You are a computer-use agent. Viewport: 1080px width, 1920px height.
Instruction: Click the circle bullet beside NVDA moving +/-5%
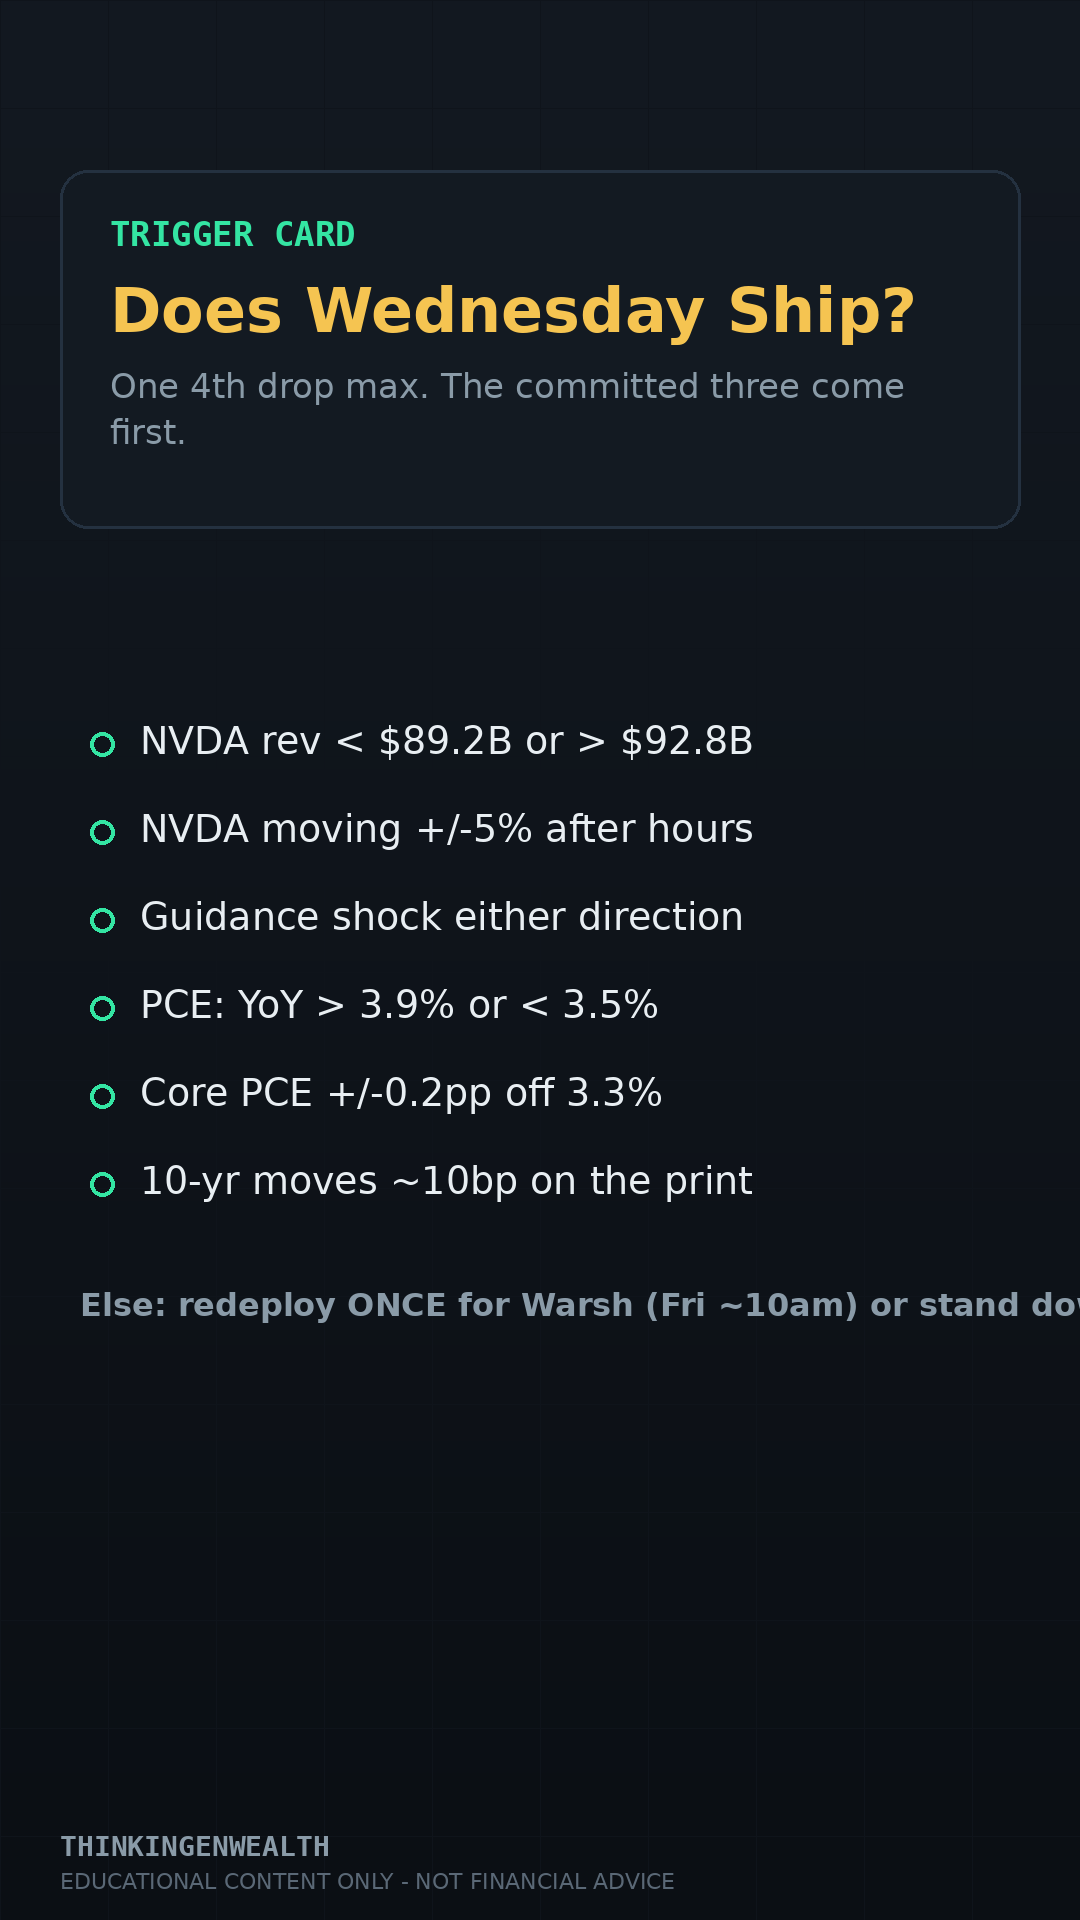102,832
